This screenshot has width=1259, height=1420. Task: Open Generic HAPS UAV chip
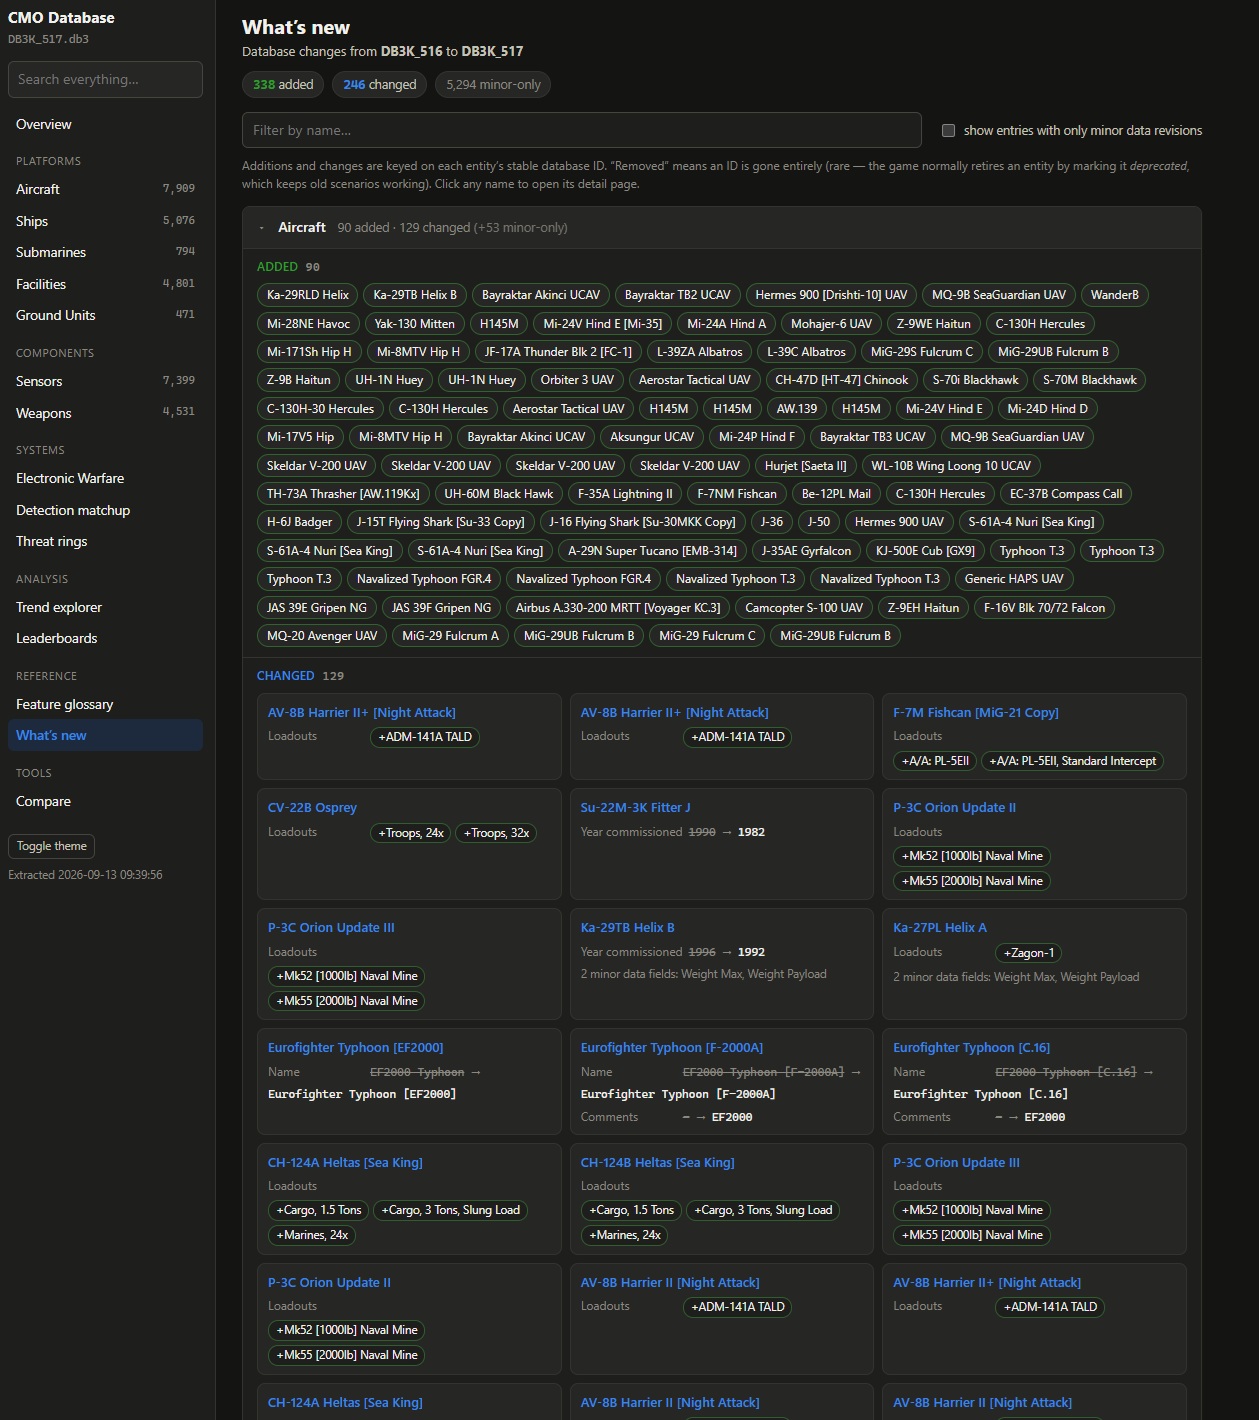pyautogui.click(x=1014, y=579)
